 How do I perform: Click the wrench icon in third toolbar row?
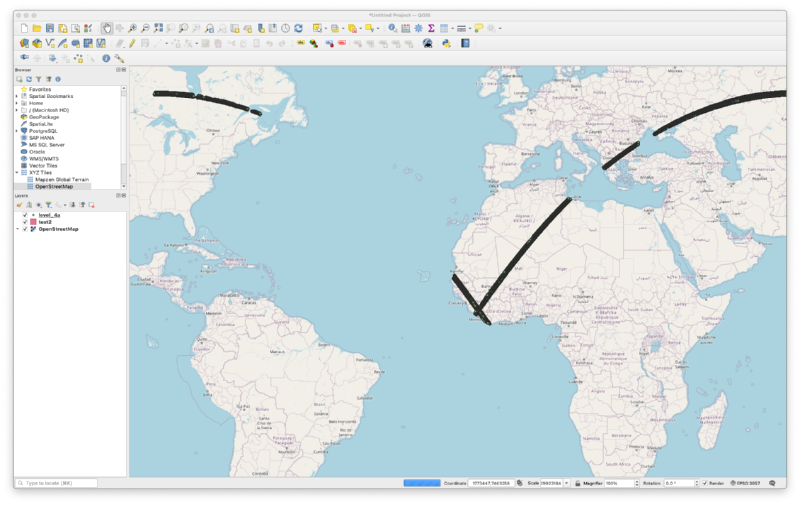[x=119, y=58]
